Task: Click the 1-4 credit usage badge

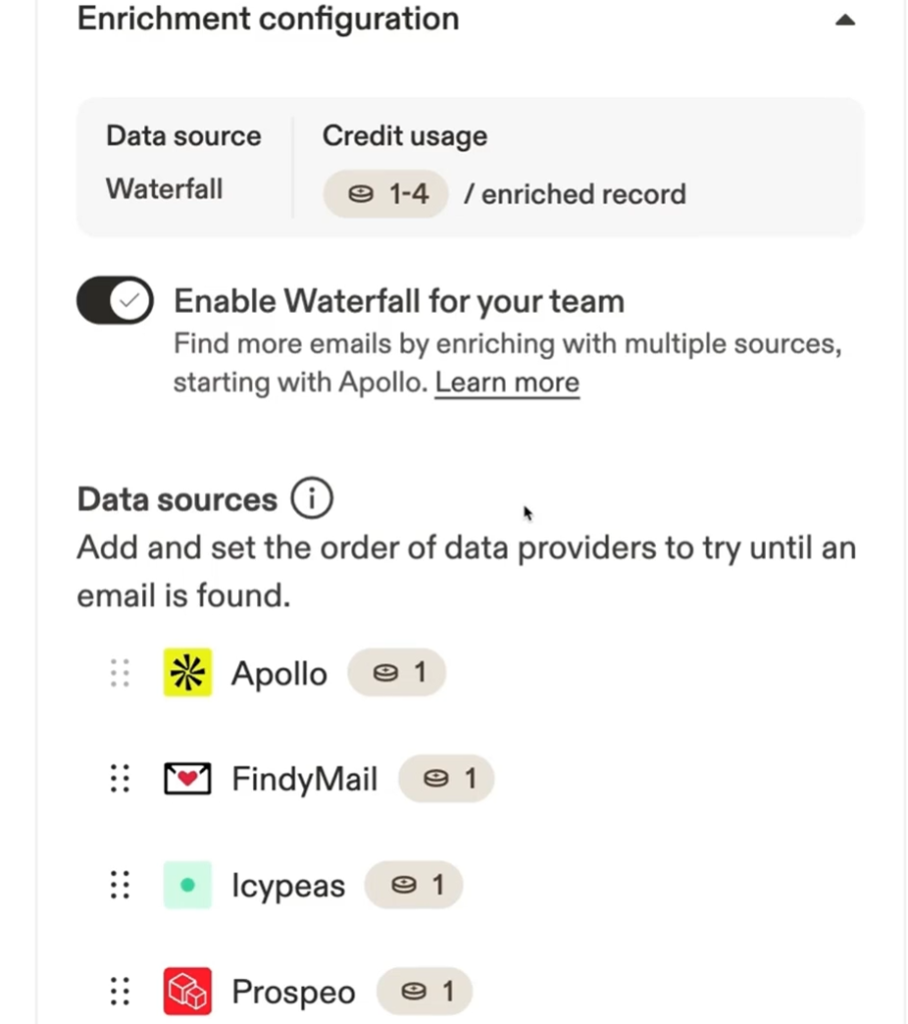Action: 386,193
